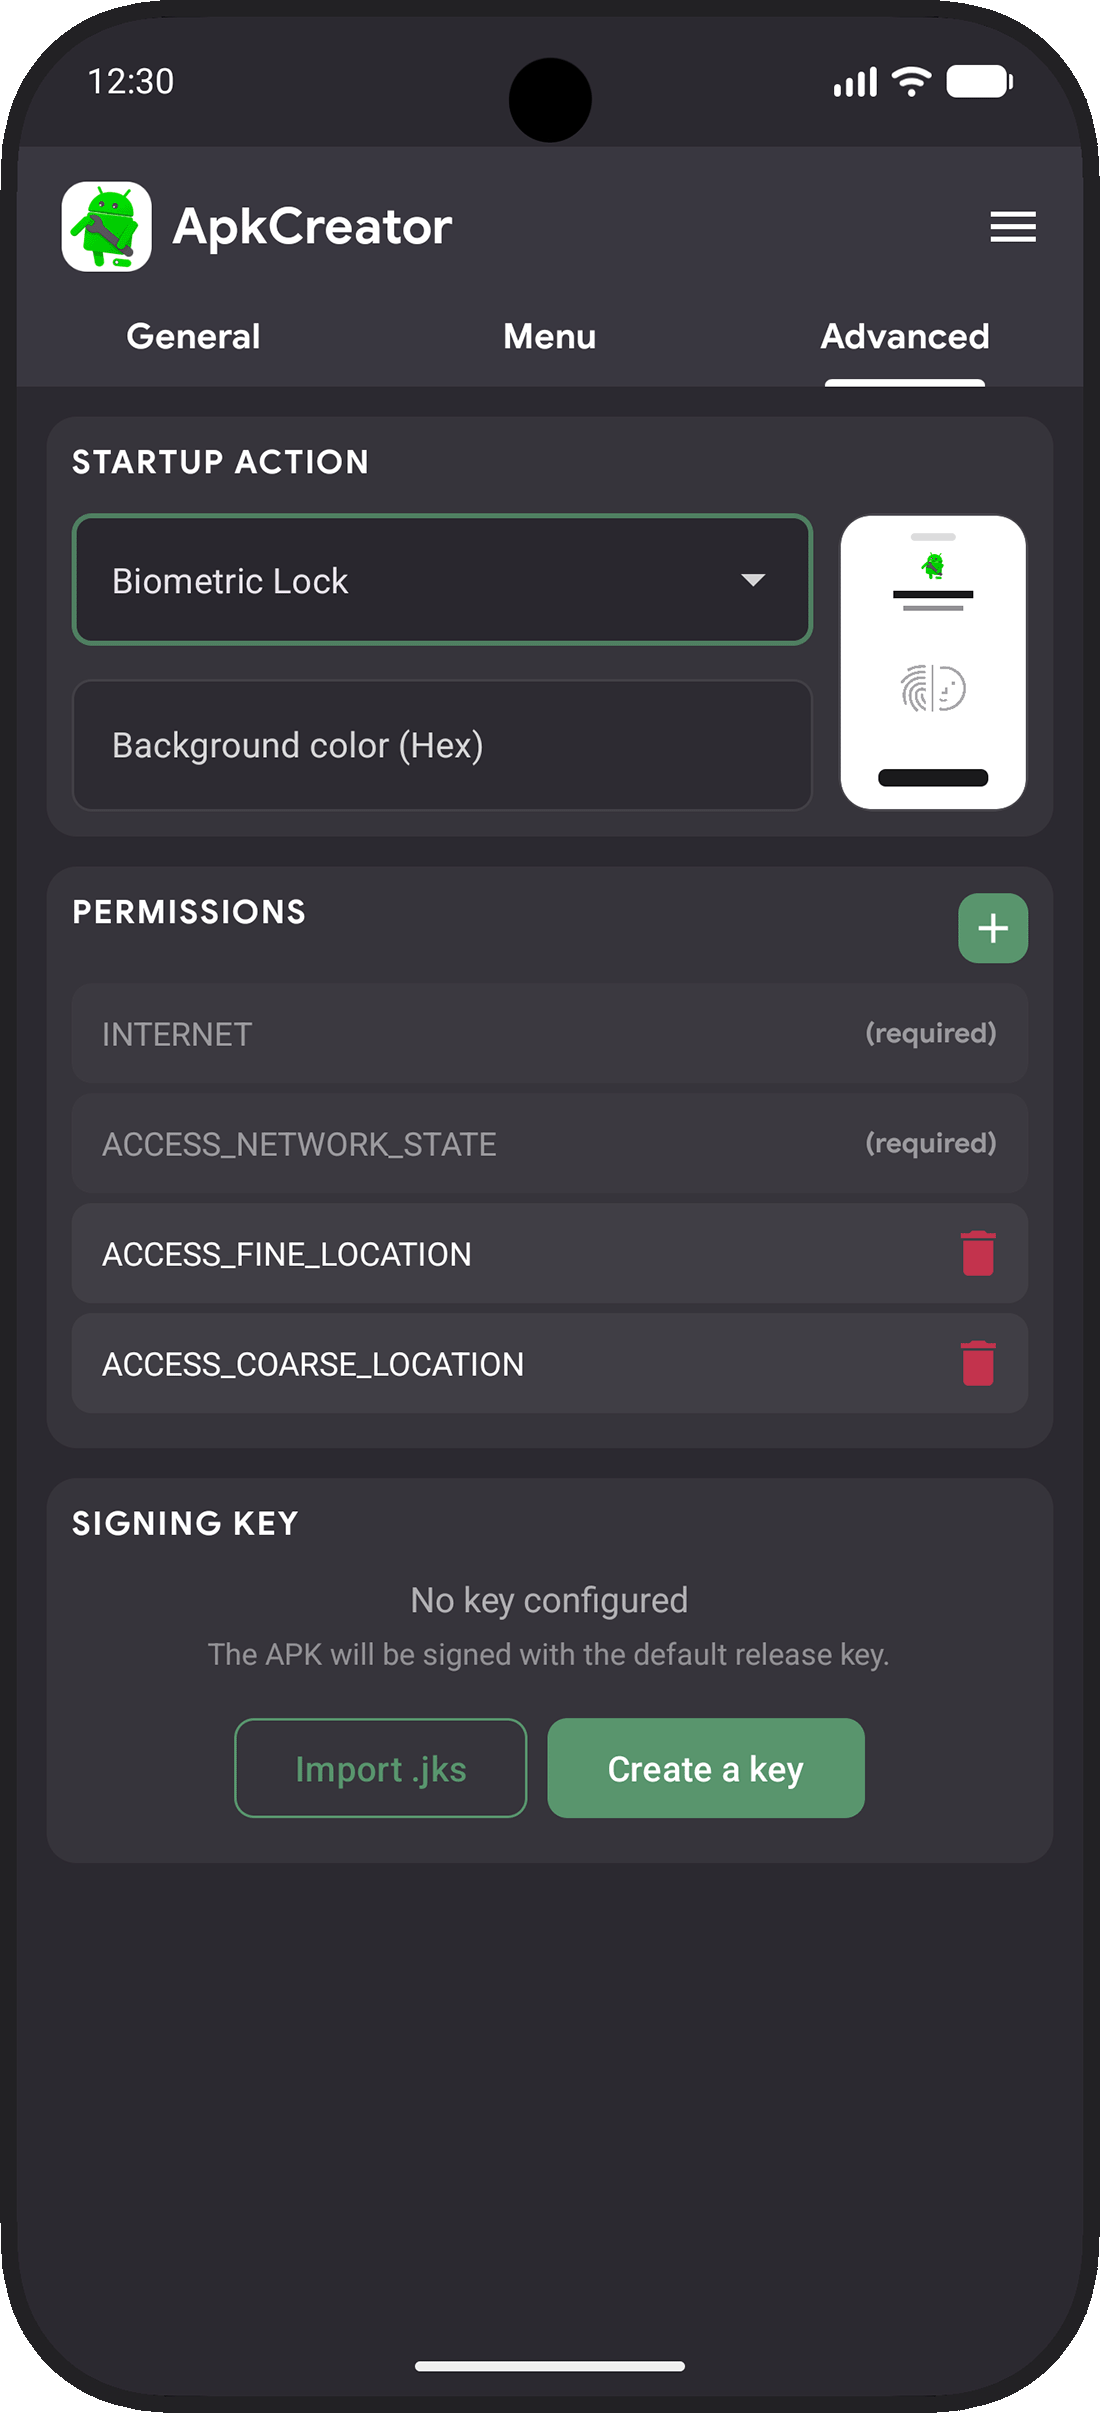Switch to the General tab
The image size is (1100, 2413).
(193, 337)
